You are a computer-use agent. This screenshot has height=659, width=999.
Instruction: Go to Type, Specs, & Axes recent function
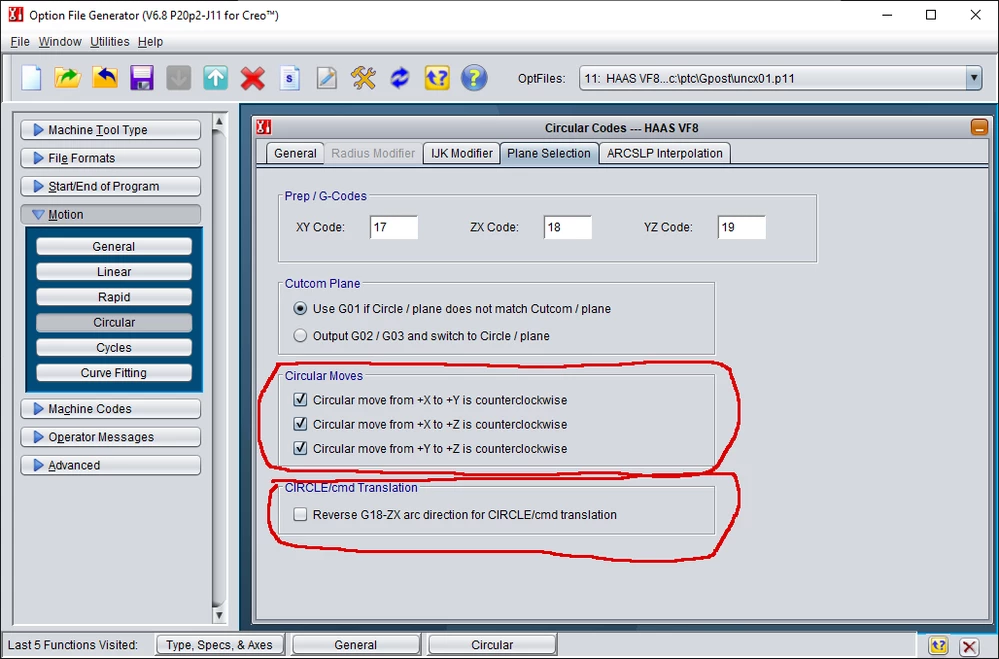tap(220, 645)
